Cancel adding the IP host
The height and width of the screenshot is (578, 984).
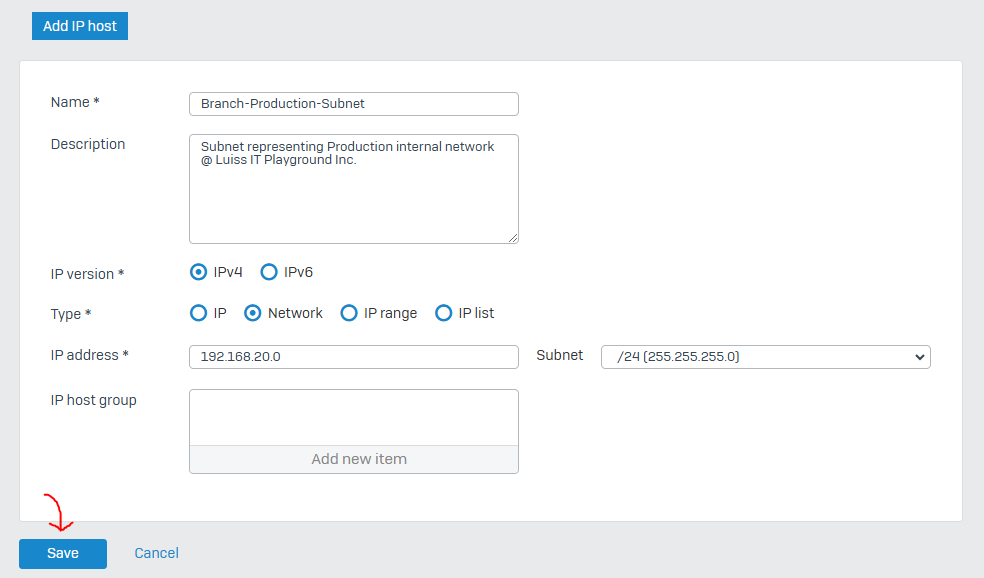(156, 553)
